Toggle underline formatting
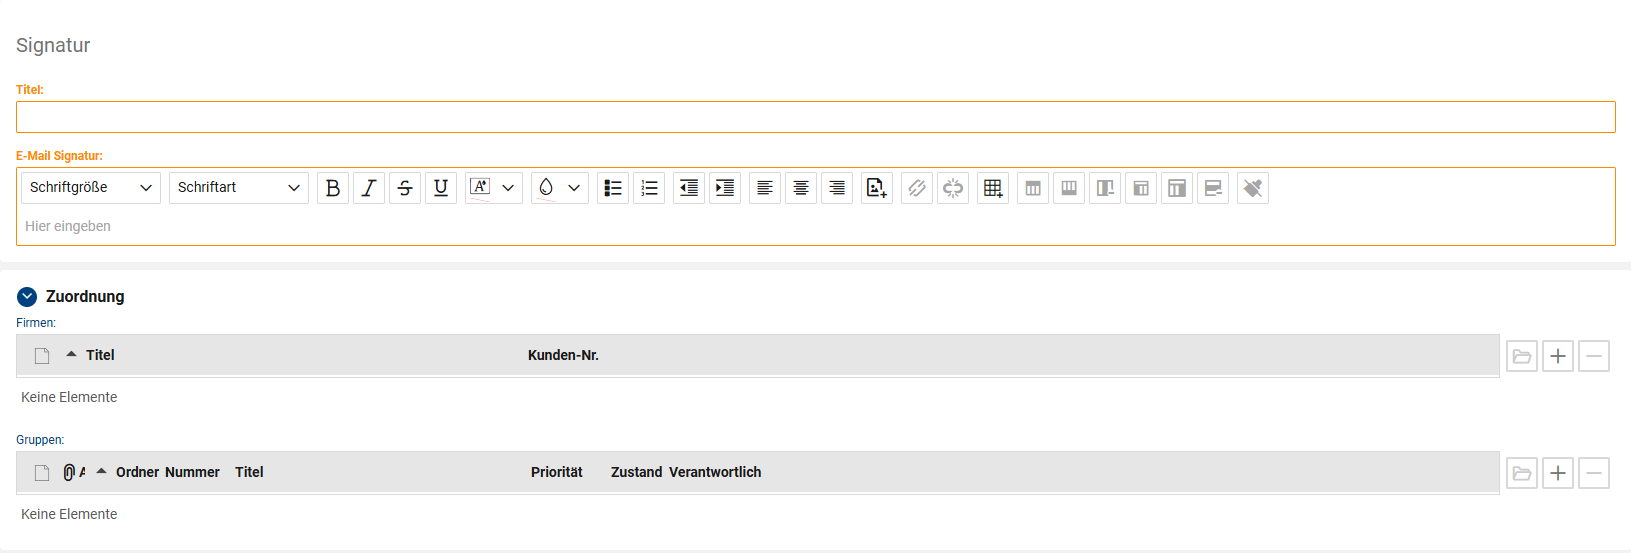Screen dimensions: 1631x553 [441, 188]
